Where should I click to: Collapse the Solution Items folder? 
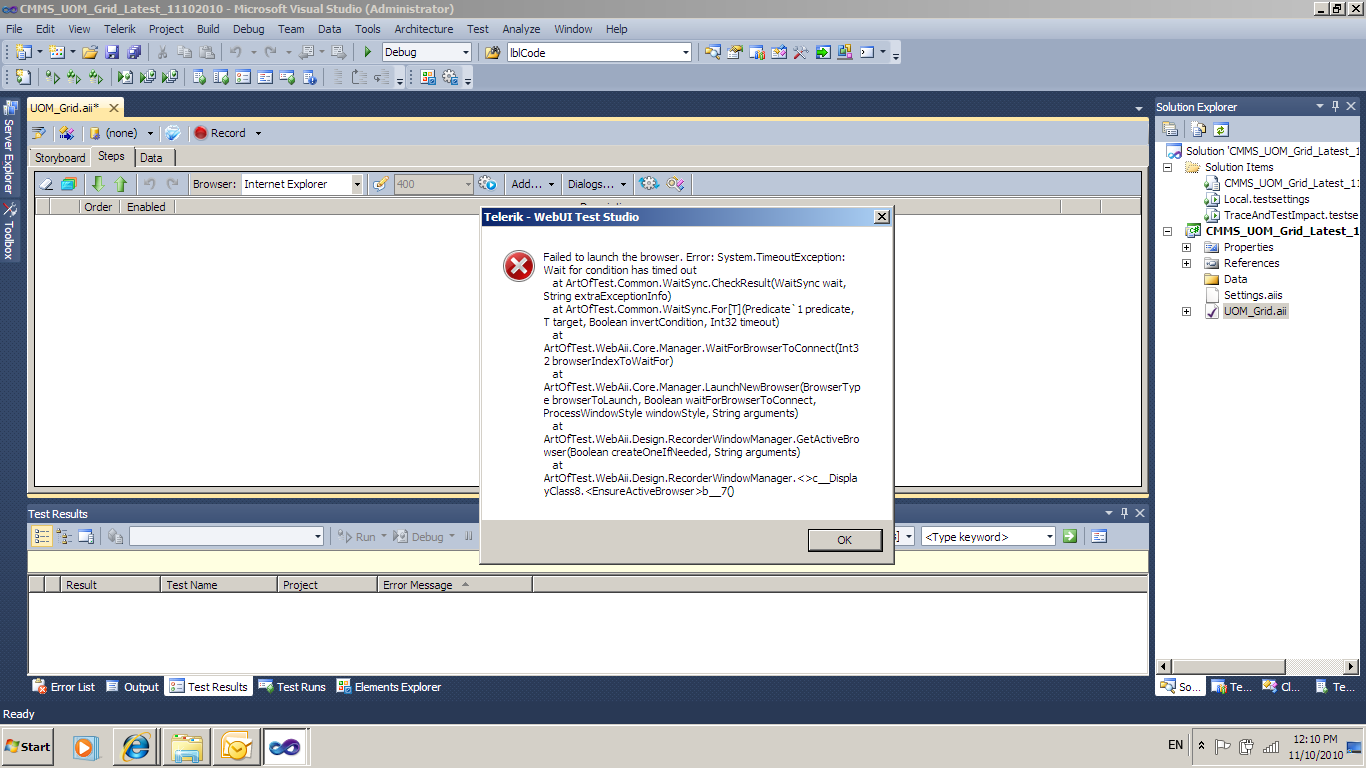pyautogui.click(x=1167, y=167)
